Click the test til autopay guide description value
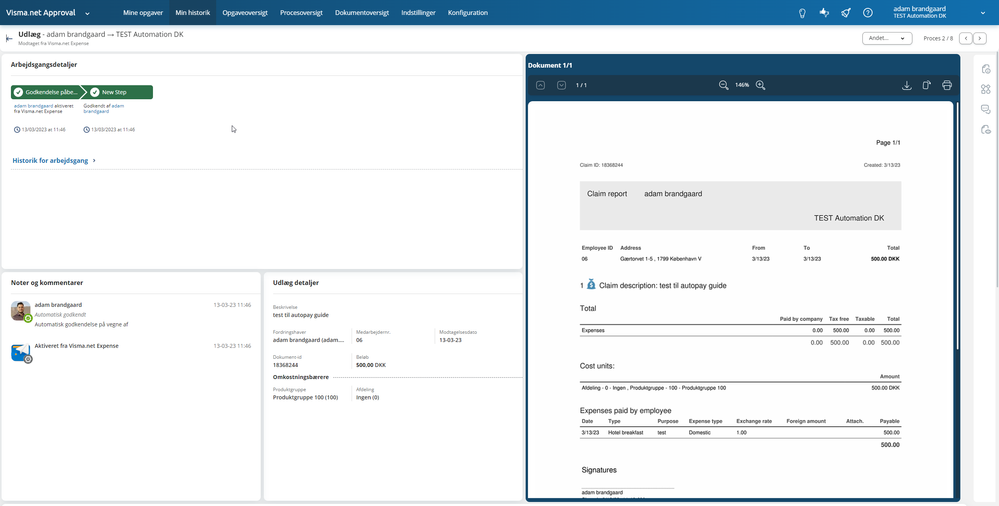The width and height of the screenshot is (999, 506). coord(301,315)
